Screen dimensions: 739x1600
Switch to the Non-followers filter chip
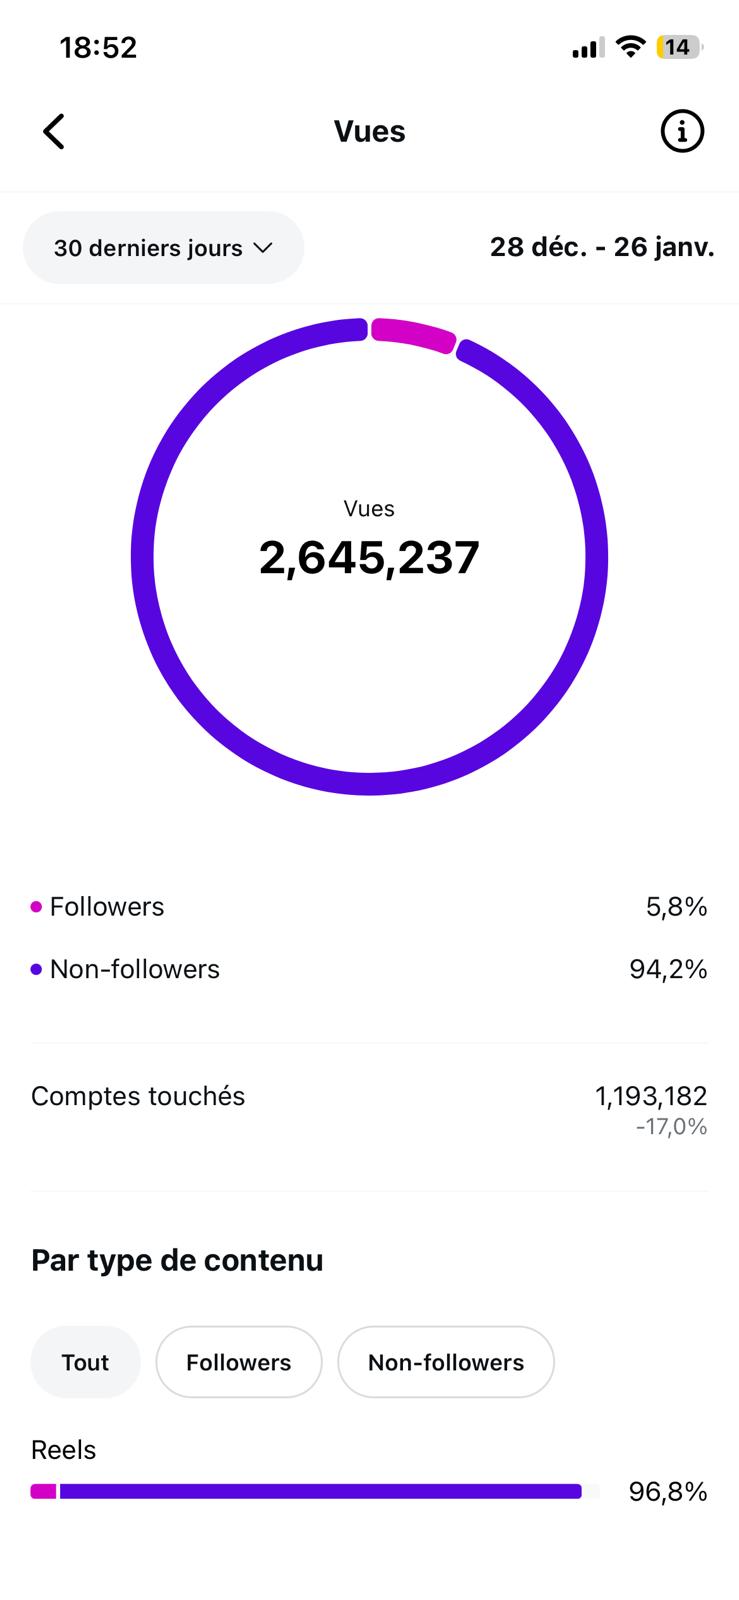445,1362
